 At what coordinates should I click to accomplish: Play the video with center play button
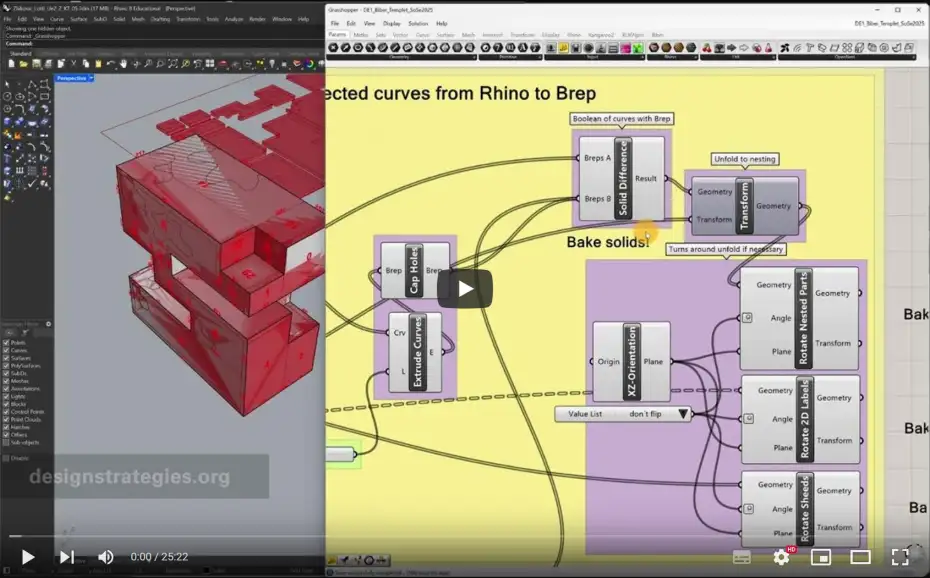click(464, 289)
